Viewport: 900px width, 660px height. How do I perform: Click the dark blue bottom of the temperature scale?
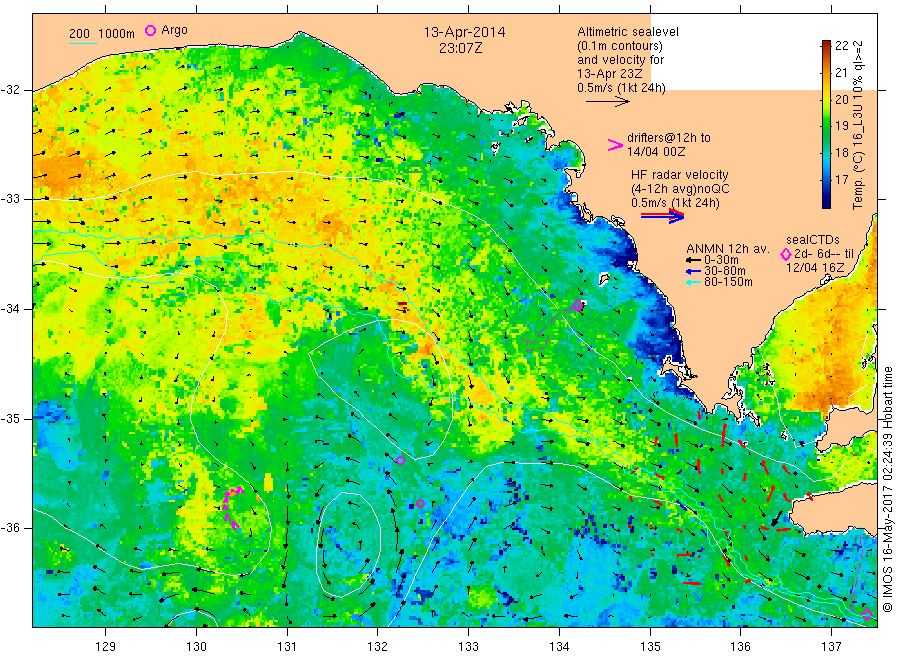(826, 202)
